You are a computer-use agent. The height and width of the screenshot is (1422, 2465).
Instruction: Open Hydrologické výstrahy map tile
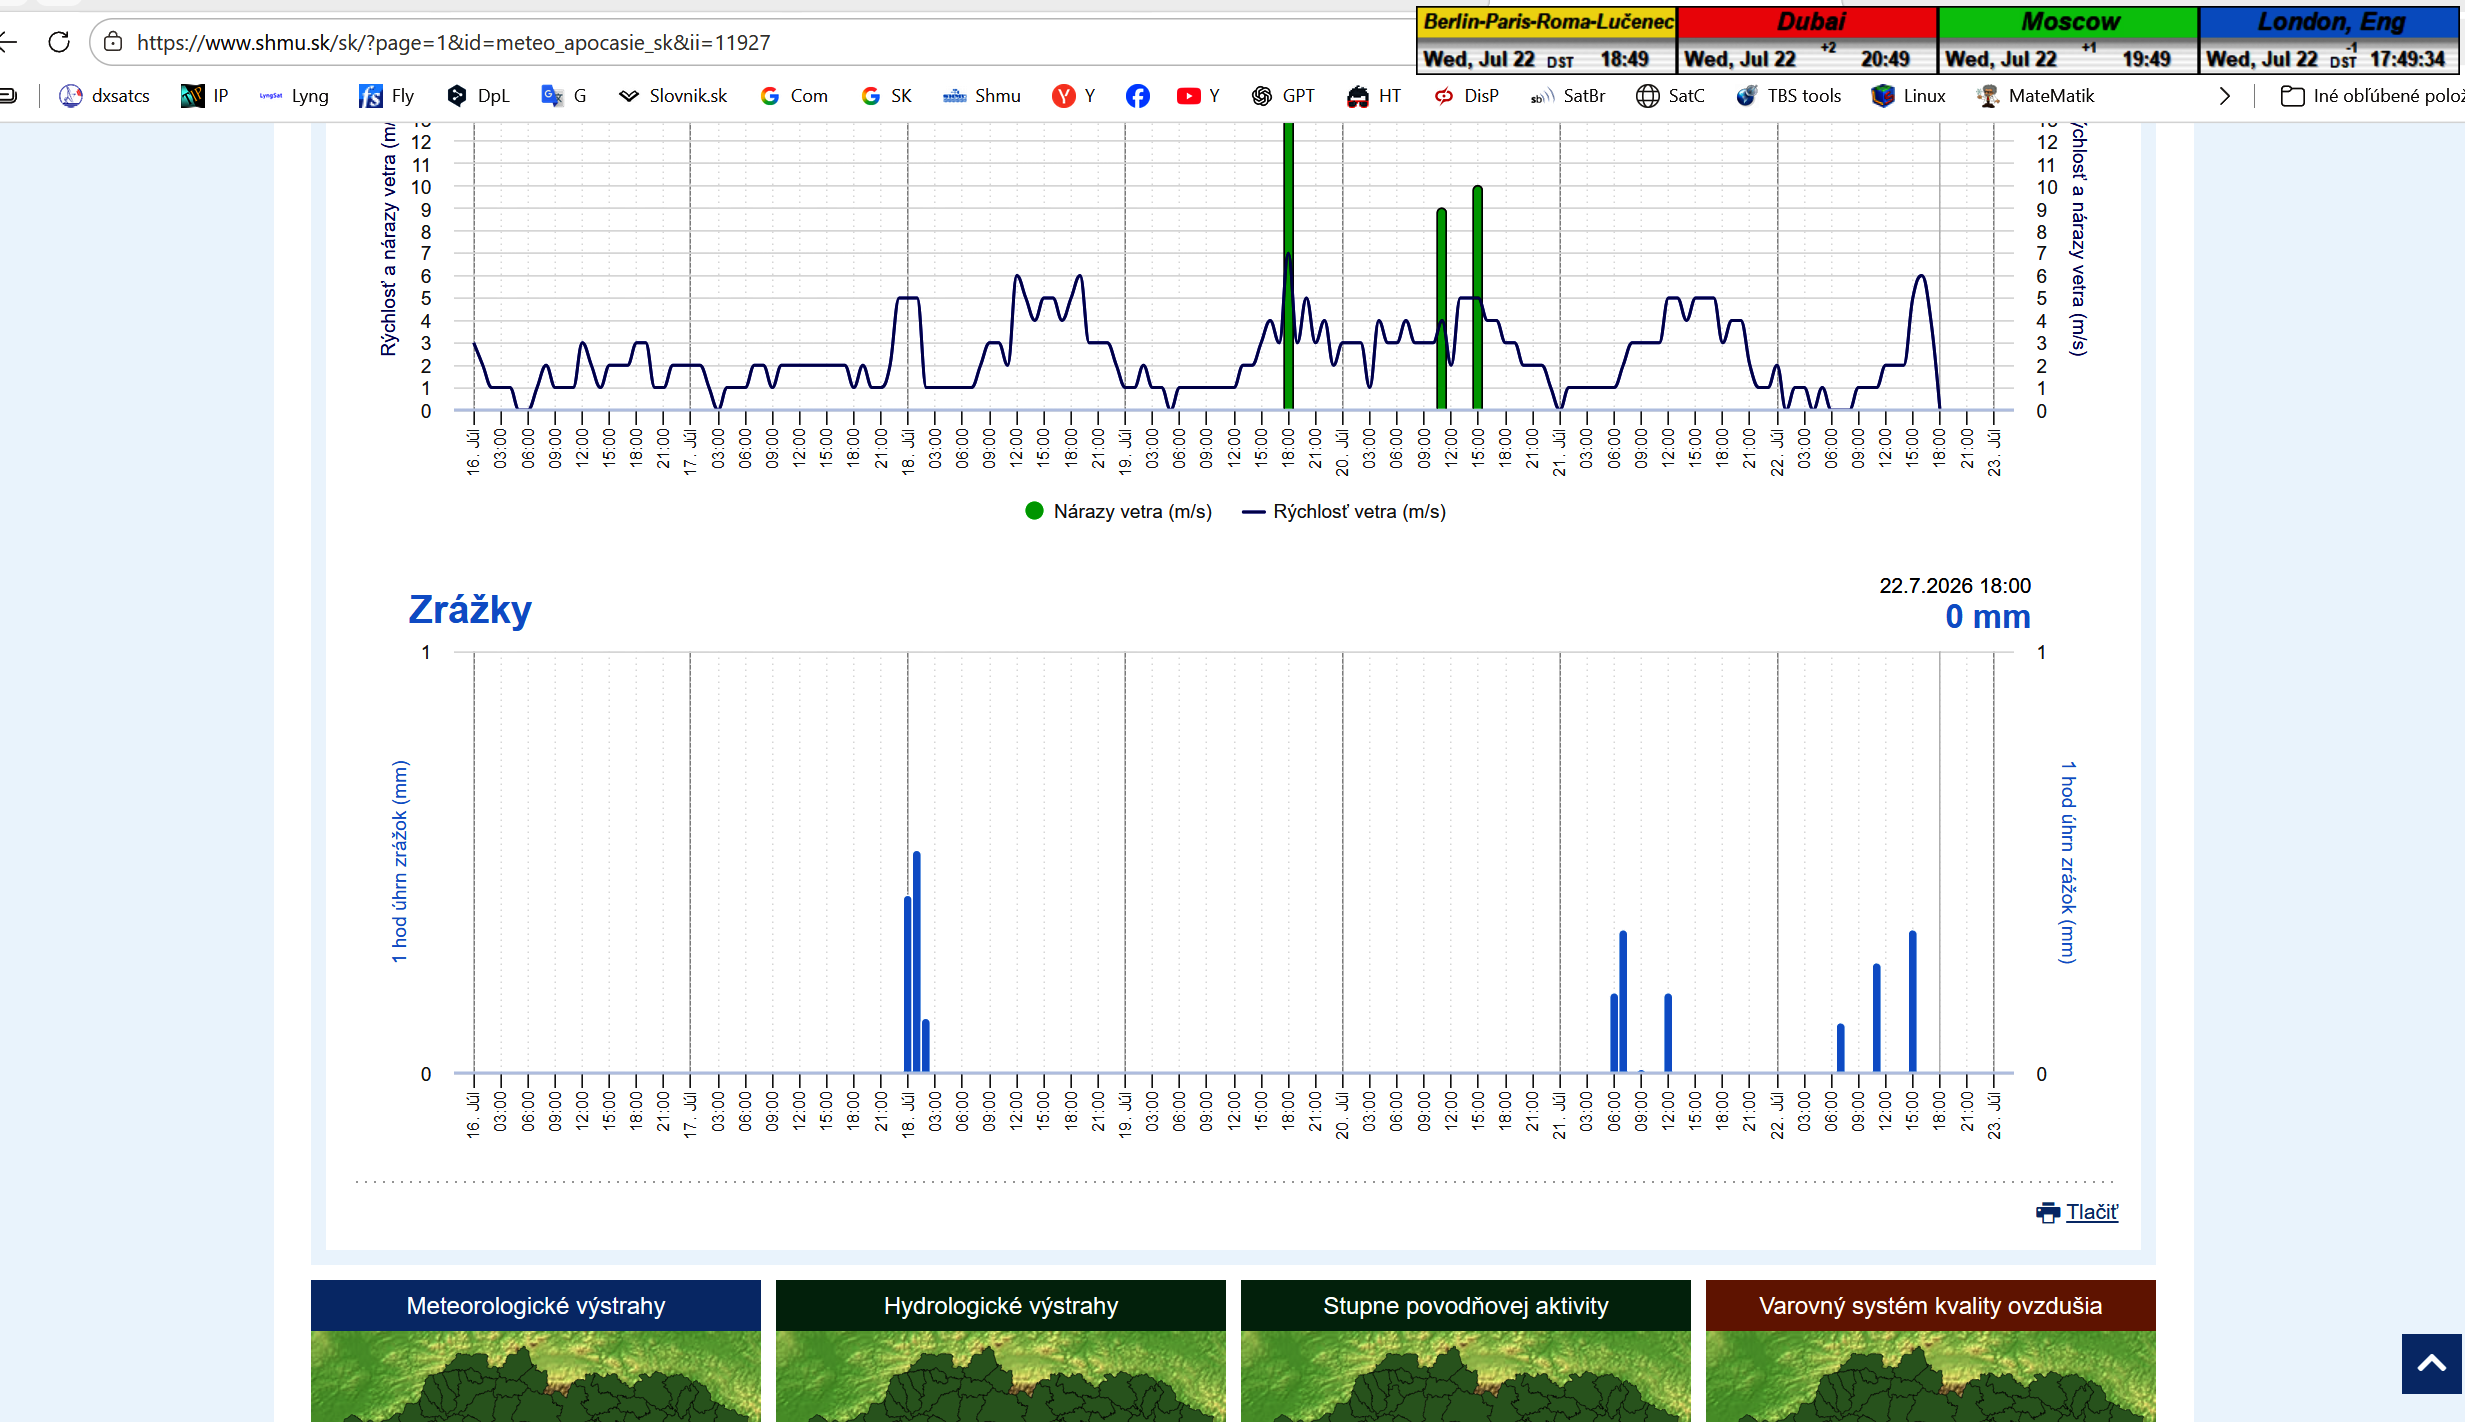point(1001,1350)
